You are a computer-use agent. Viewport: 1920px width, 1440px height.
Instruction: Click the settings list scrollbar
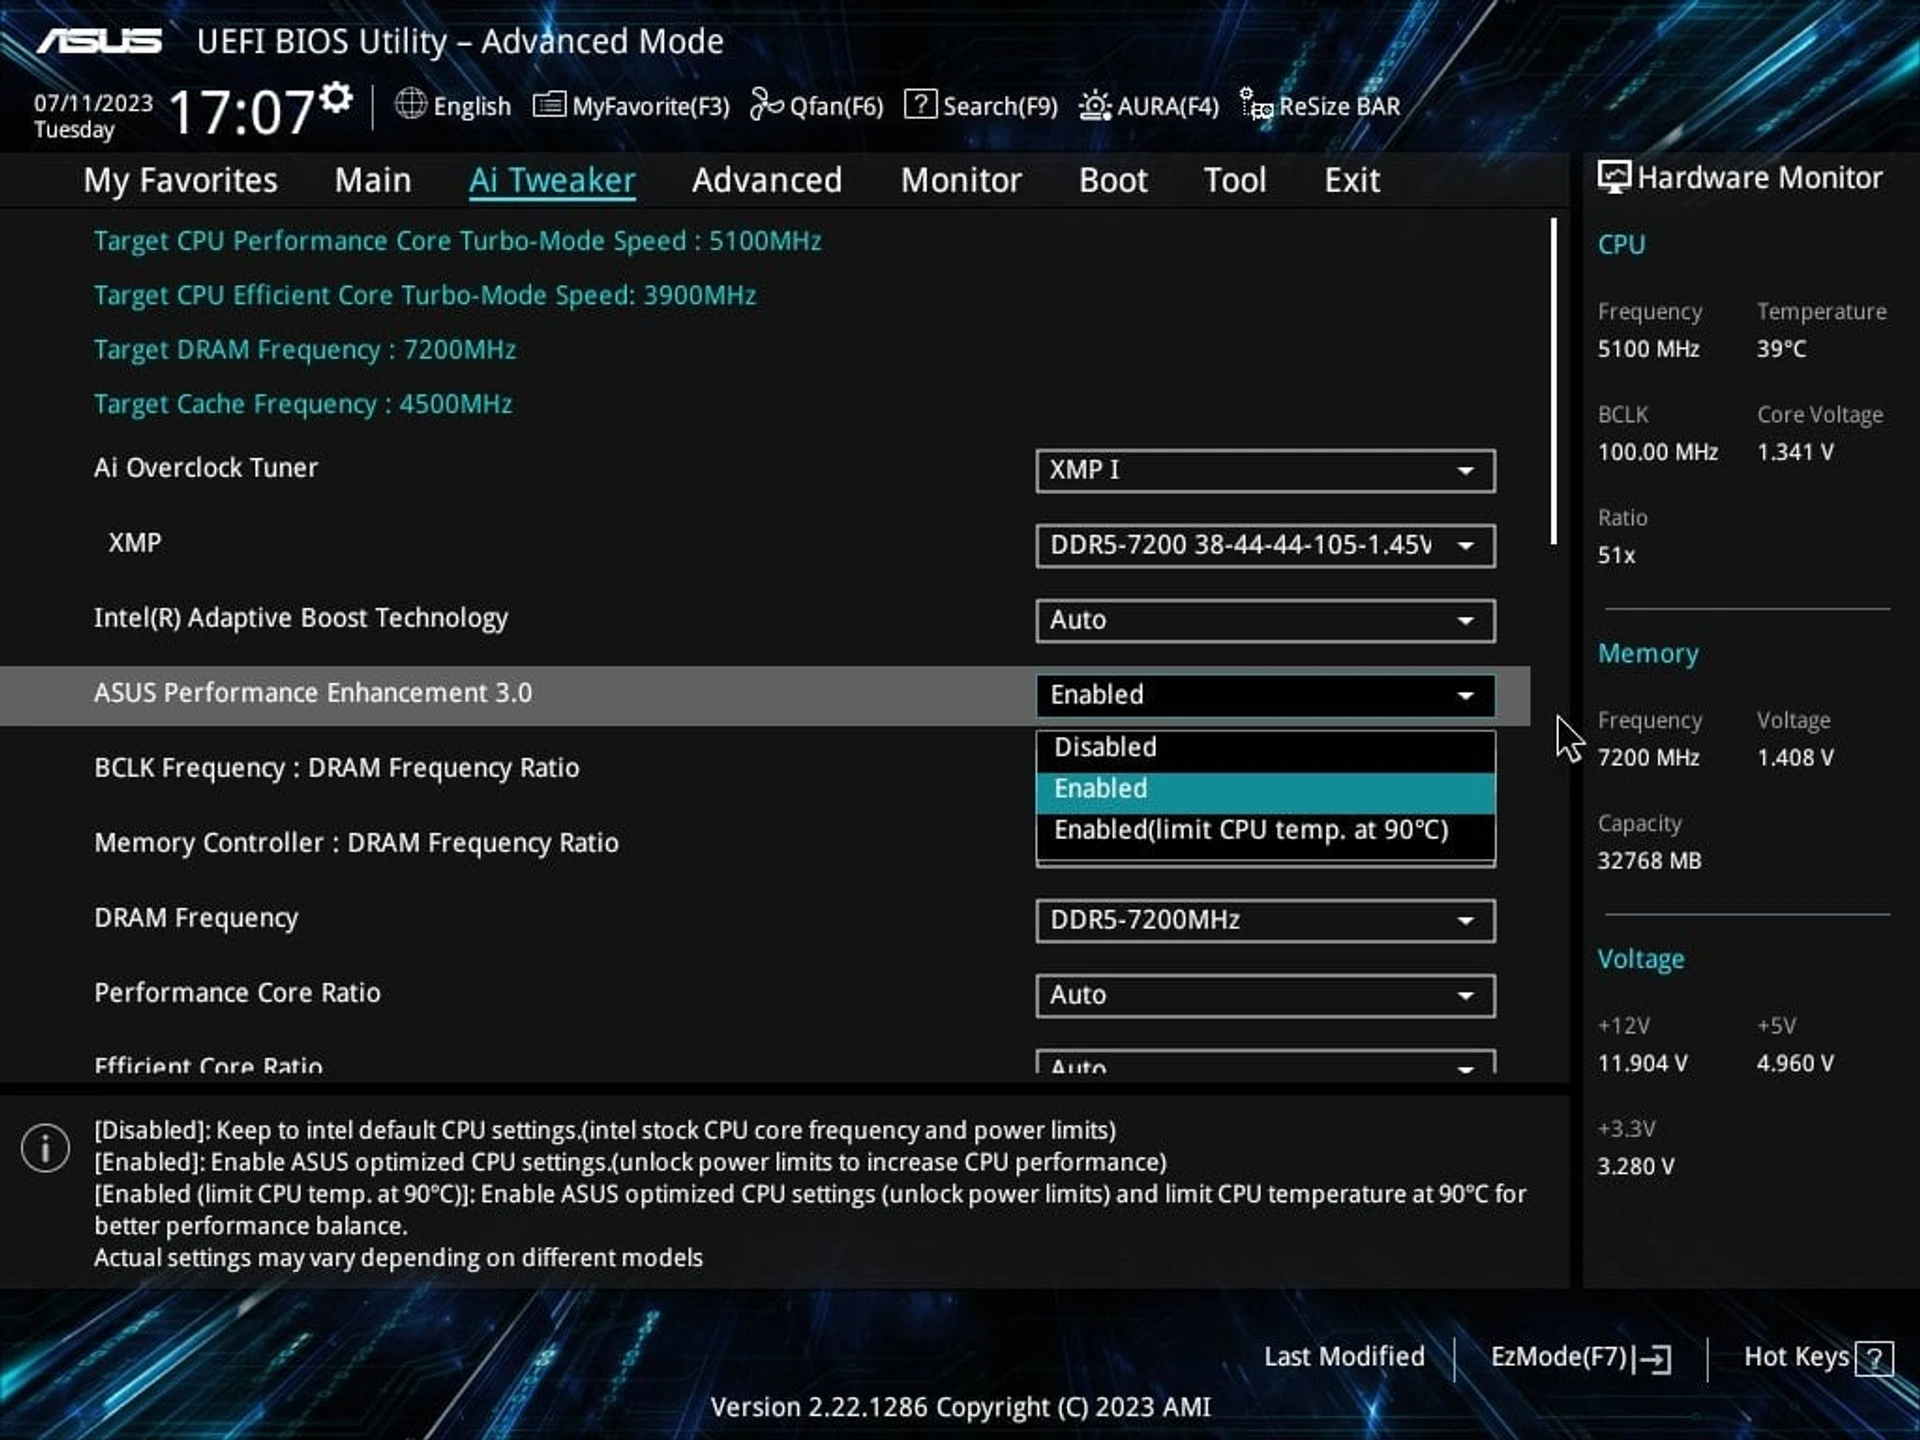point(1554,381)
